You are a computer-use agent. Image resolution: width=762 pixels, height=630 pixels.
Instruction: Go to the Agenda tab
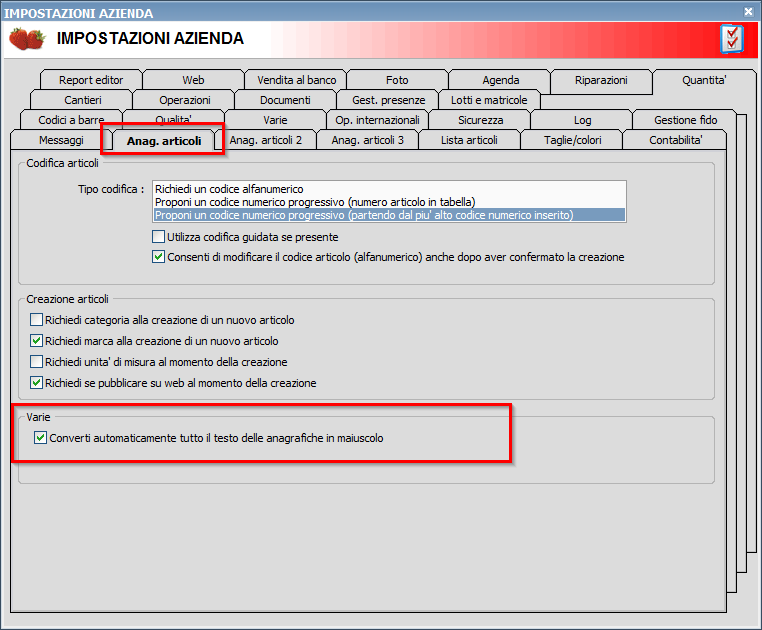[x=501, y=80]
